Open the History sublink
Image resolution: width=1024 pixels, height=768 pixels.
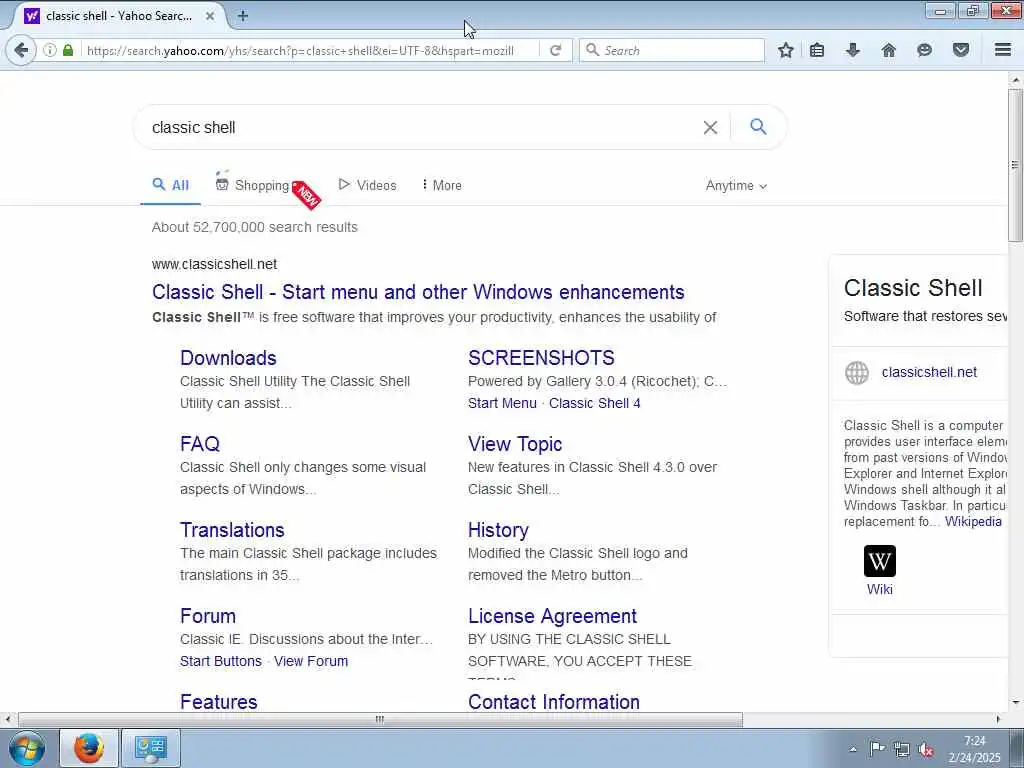click(x=498, y=530)
